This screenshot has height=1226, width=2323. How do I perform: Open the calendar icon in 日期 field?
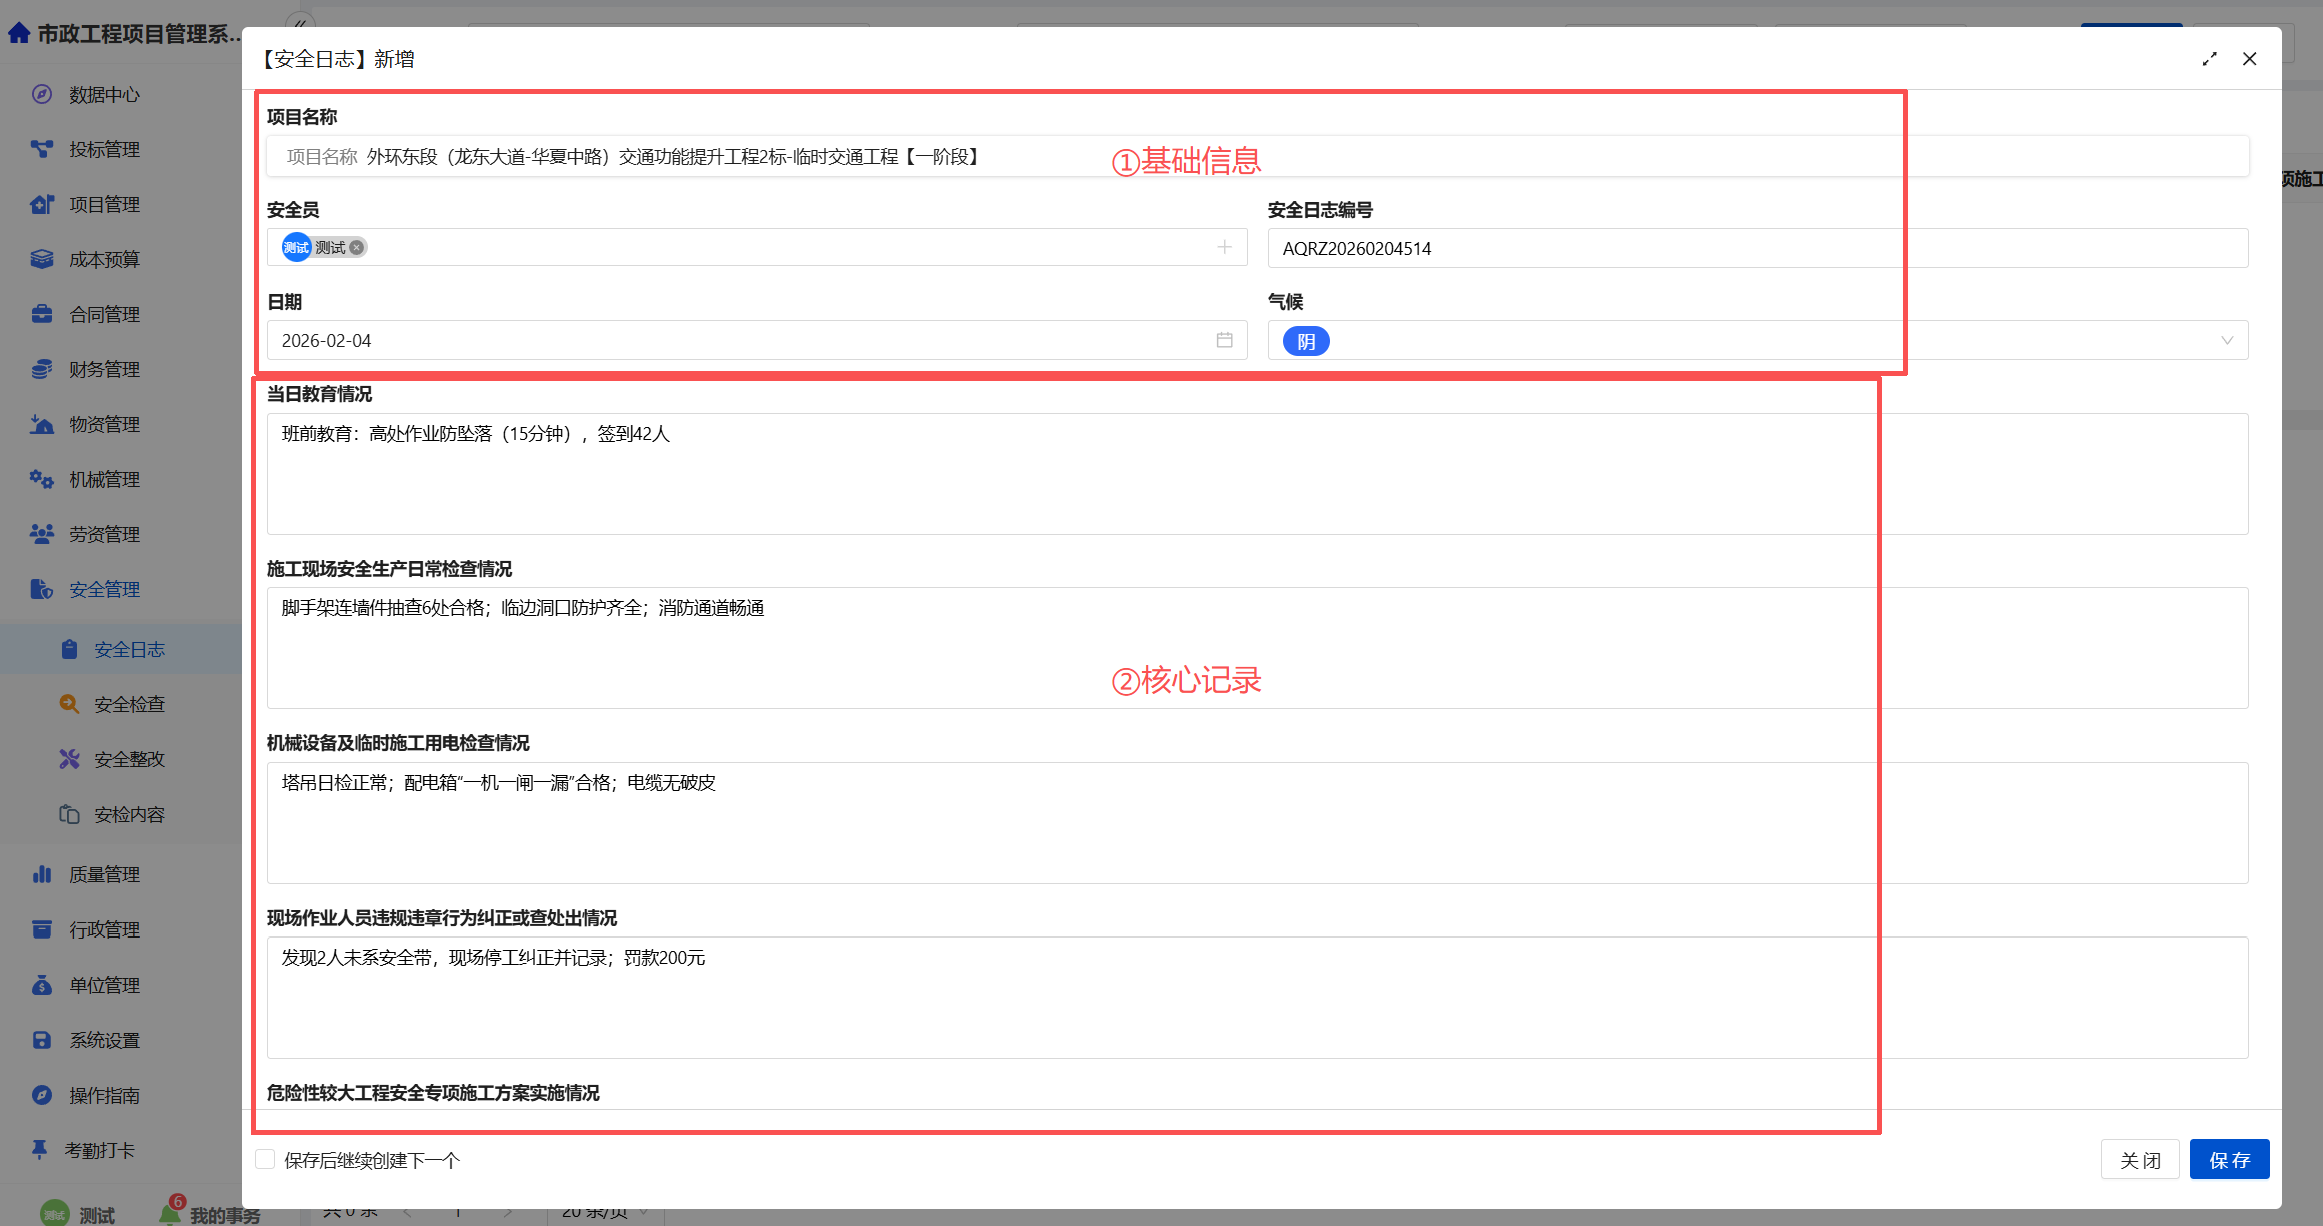[x=1224, y=340]
